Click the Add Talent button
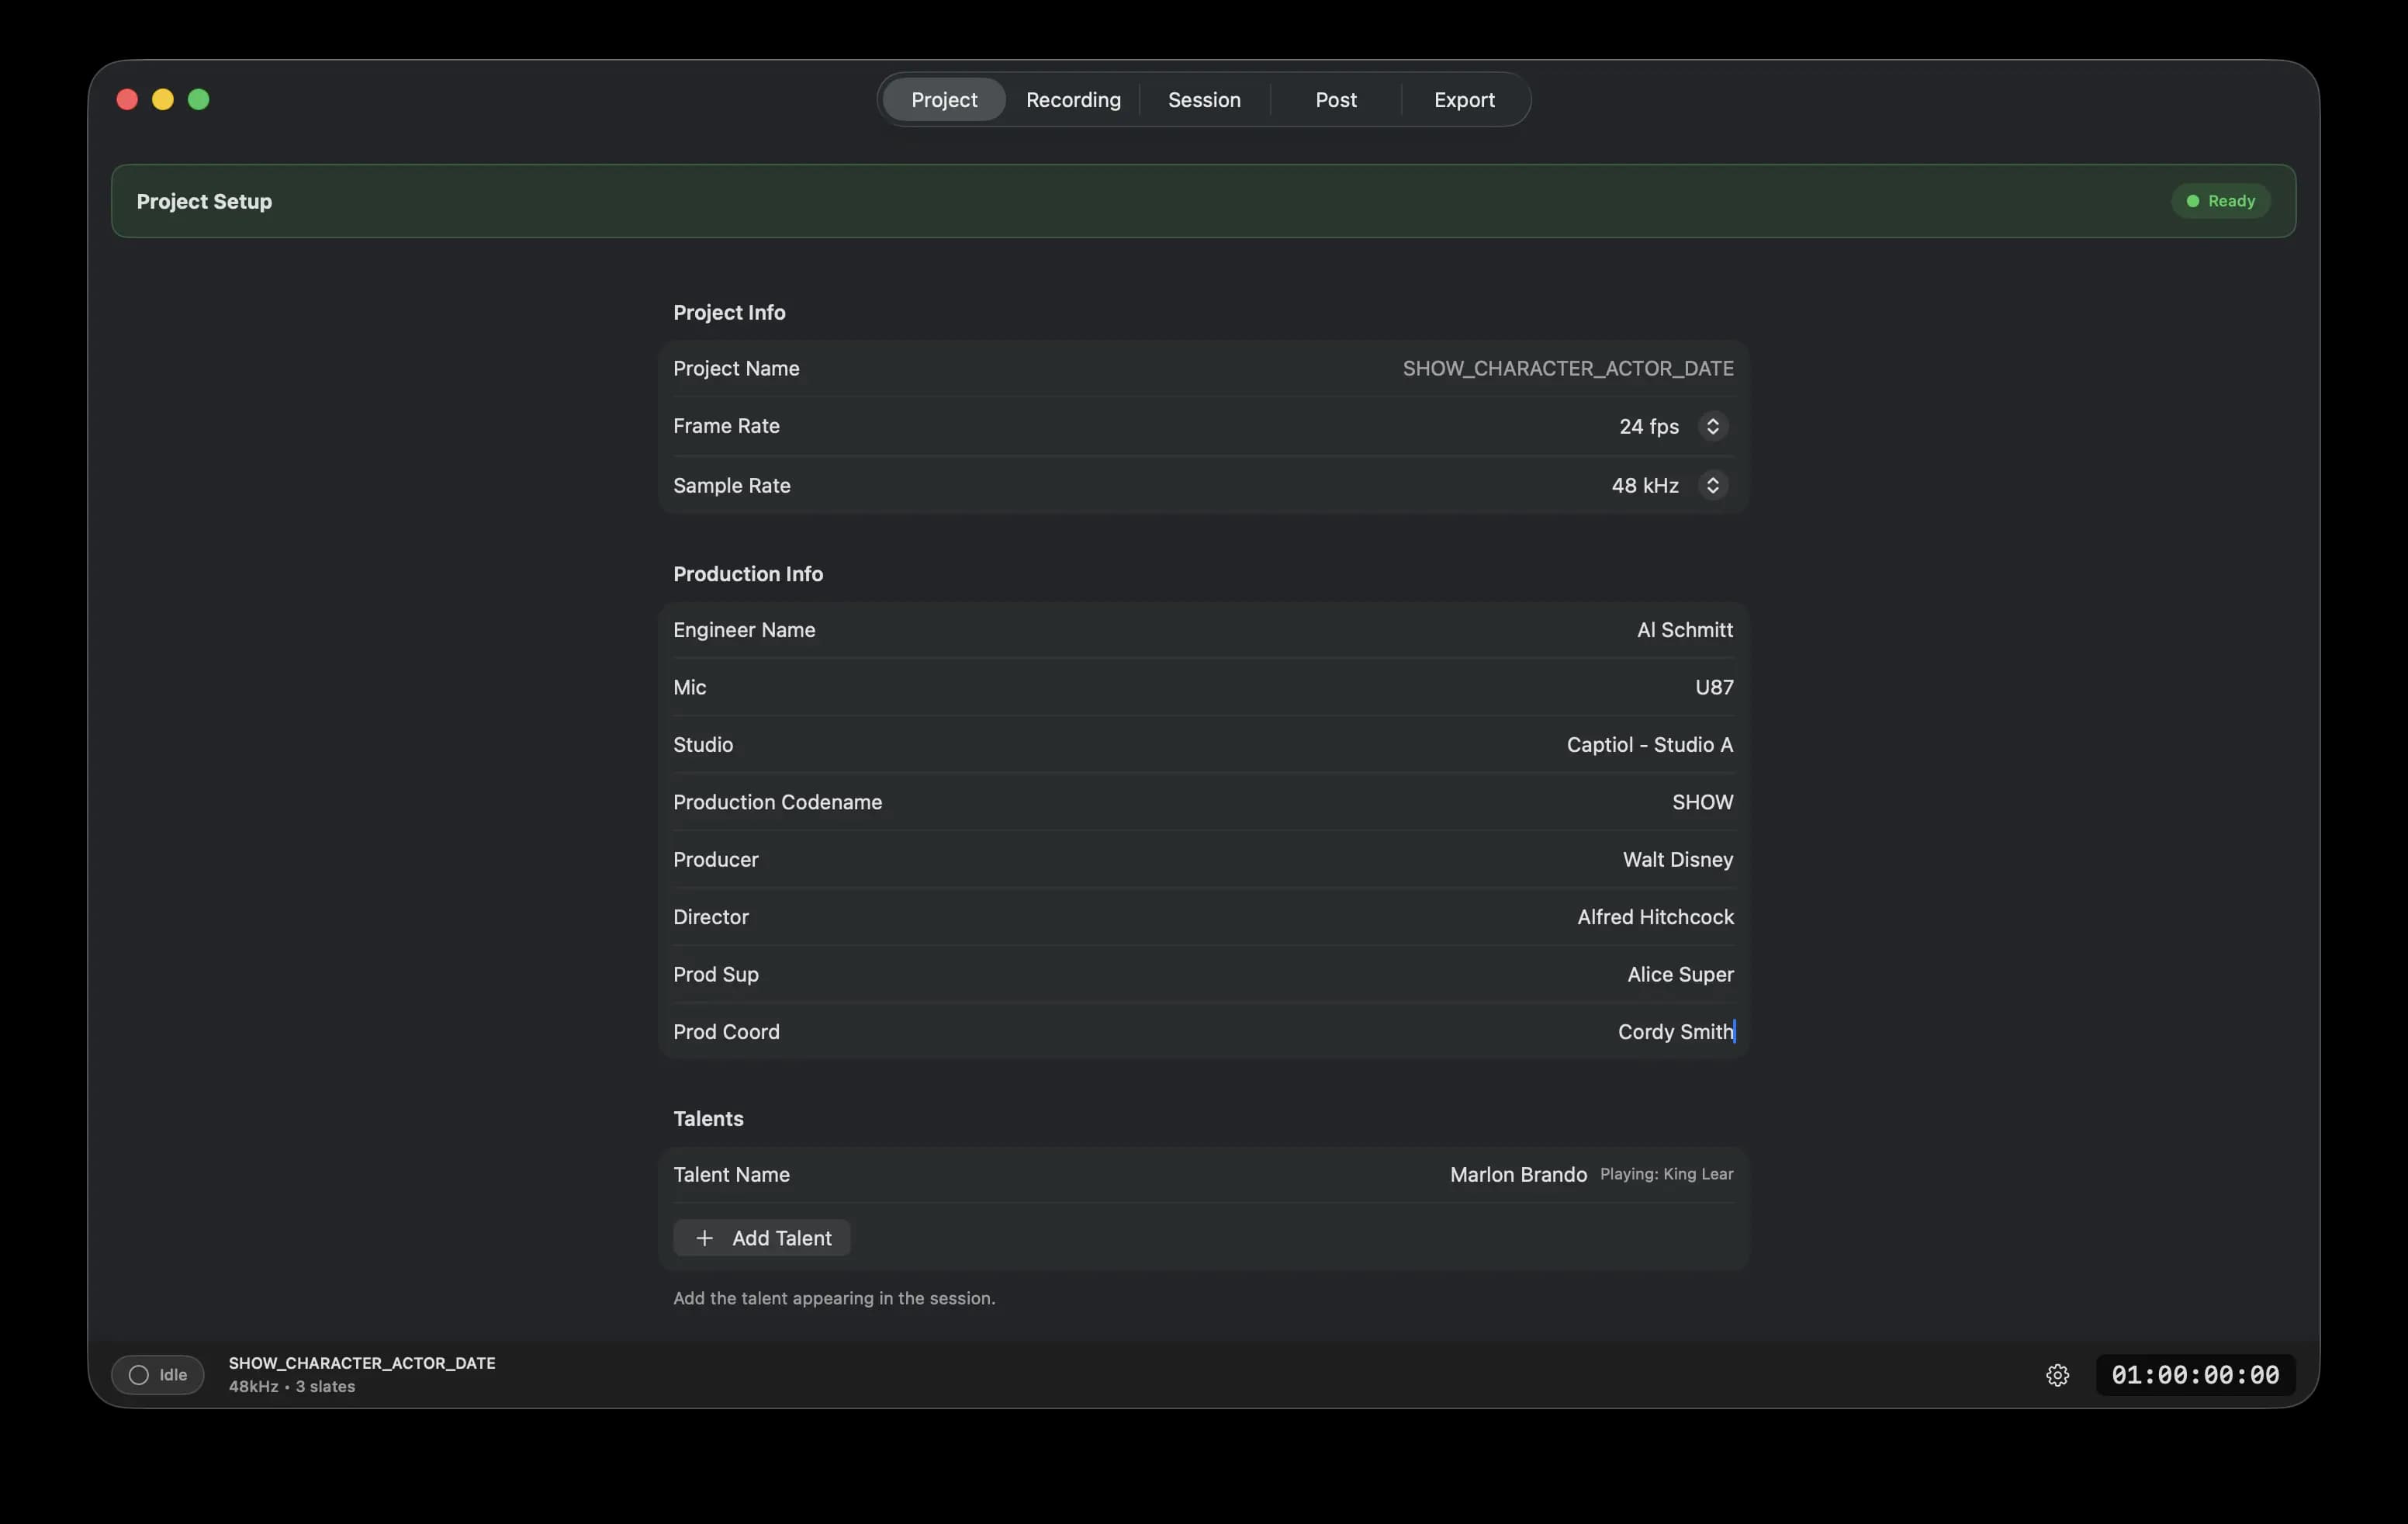Screen dimensions: 2408x1524 pyautogui.click(x=762, y=1238)
